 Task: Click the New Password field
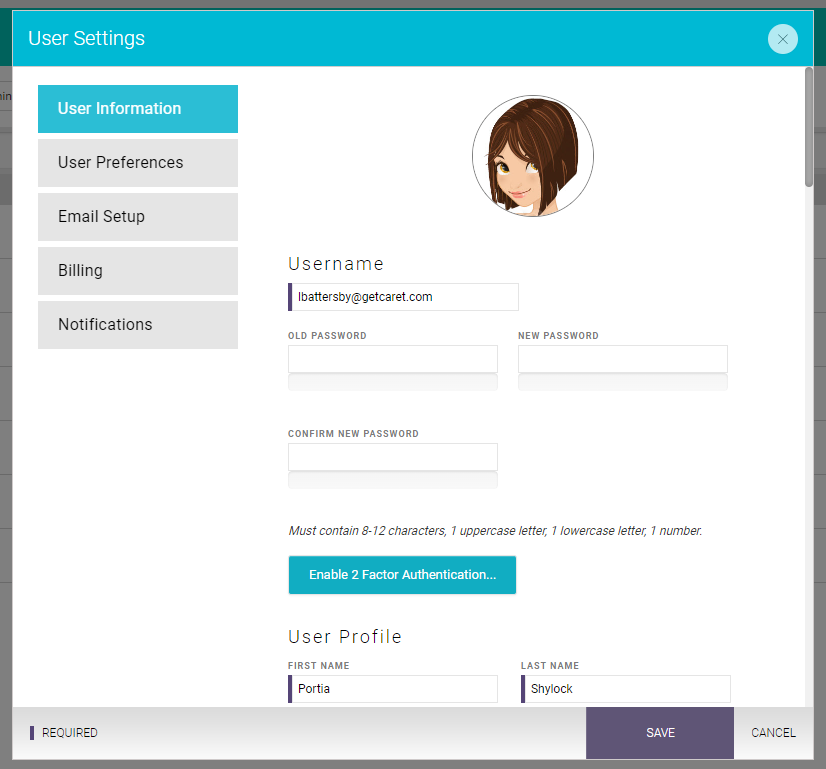pyautogui.click(x=622, y=358)
